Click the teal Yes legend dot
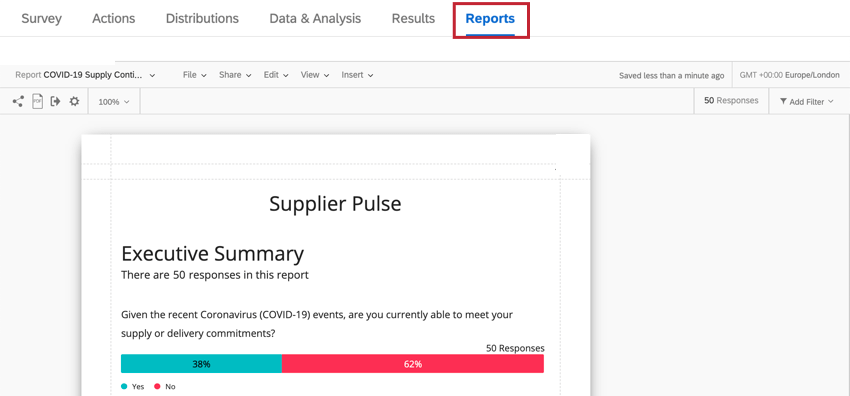Screen dimensions: 850x396 click(x=124, y=387)
